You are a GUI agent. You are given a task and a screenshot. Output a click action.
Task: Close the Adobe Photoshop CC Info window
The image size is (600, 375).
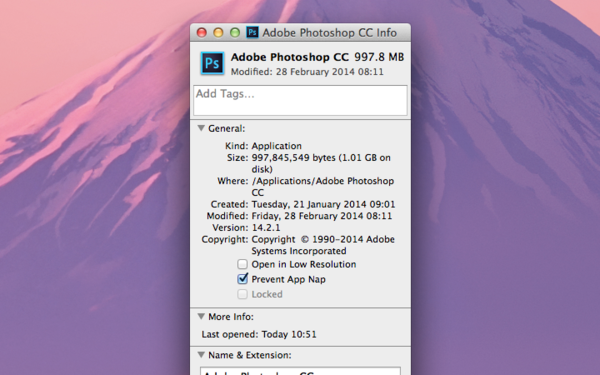point(202,33)
